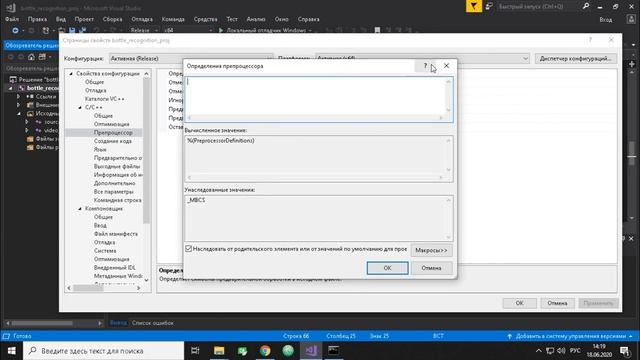The height and width of the screenshot is (360, 640).
Task: Open the Файл menu
Action: pos(12,19)
